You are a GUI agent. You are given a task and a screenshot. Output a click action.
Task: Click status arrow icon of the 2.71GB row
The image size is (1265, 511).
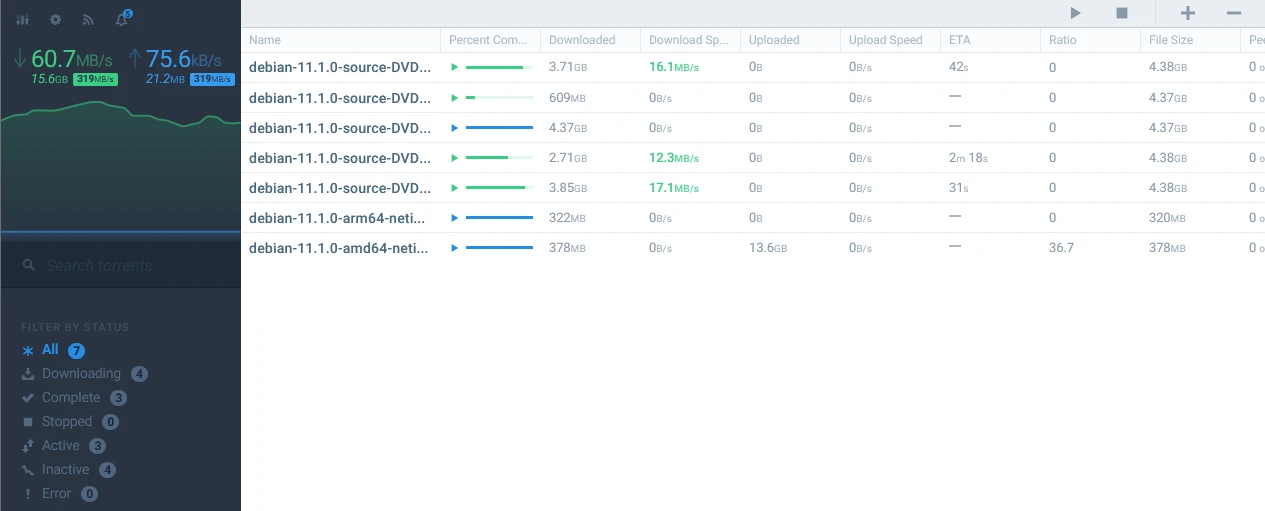coord(455,158)
